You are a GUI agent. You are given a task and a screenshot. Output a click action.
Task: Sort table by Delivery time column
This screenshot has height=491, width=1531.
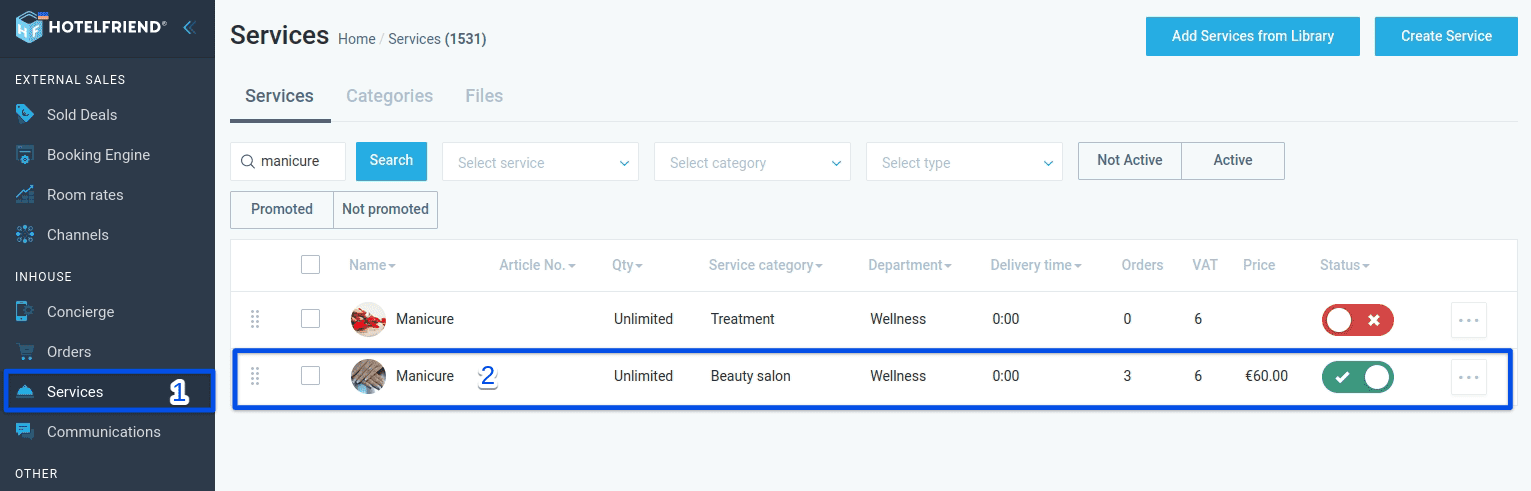[1037, 265]
